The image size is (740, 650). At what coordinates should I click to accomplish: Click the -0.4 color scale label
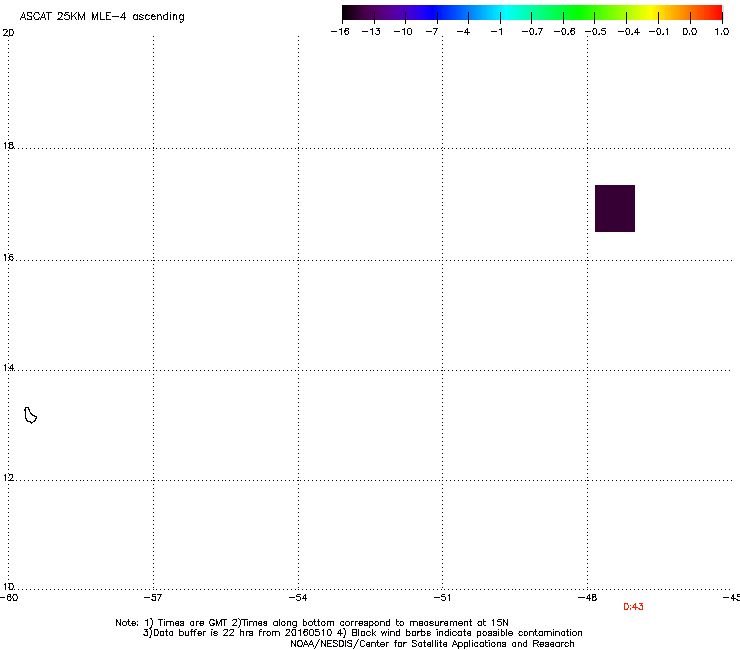[629, 32]
